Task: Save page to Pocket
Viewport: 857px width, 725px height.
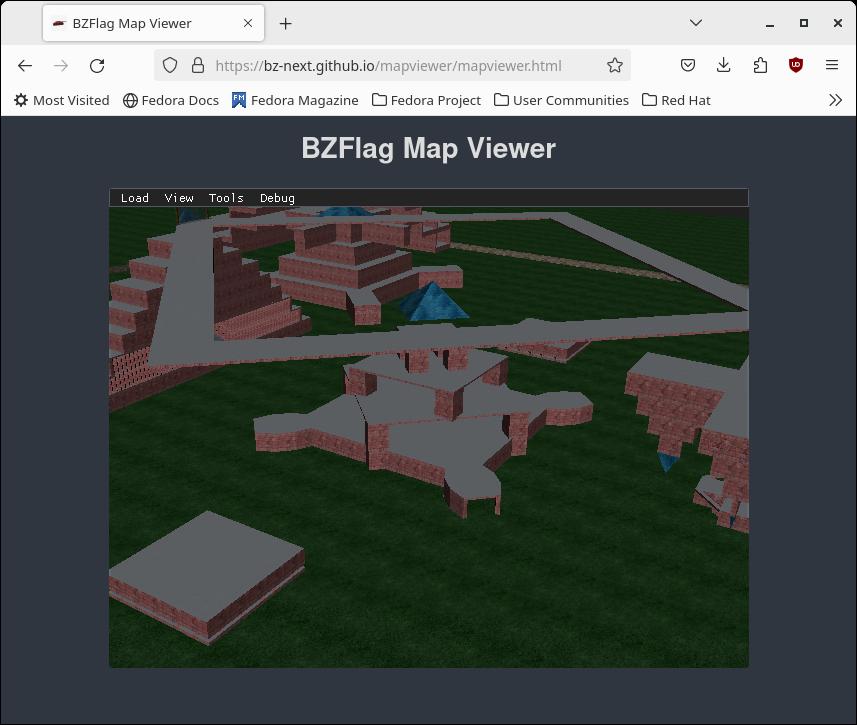Action: (688, 66)
